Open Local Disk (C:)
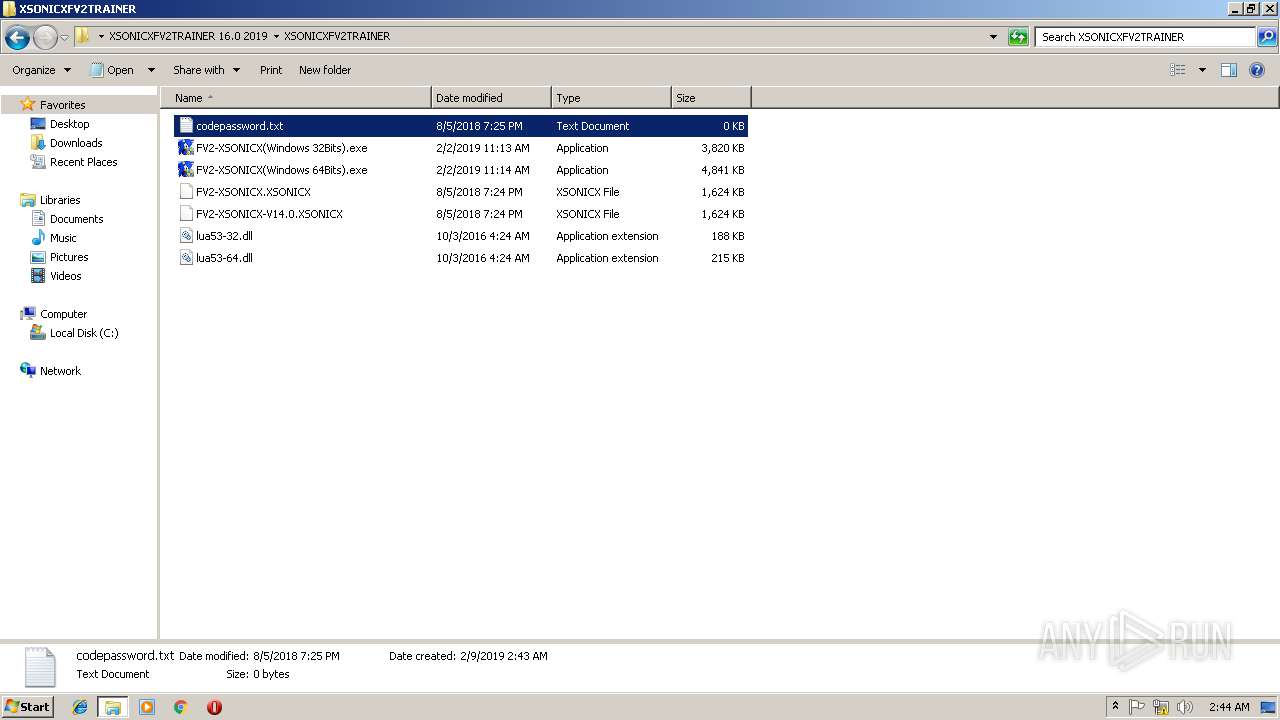Viewport: 1280px width, 720px height. point(84,333)
